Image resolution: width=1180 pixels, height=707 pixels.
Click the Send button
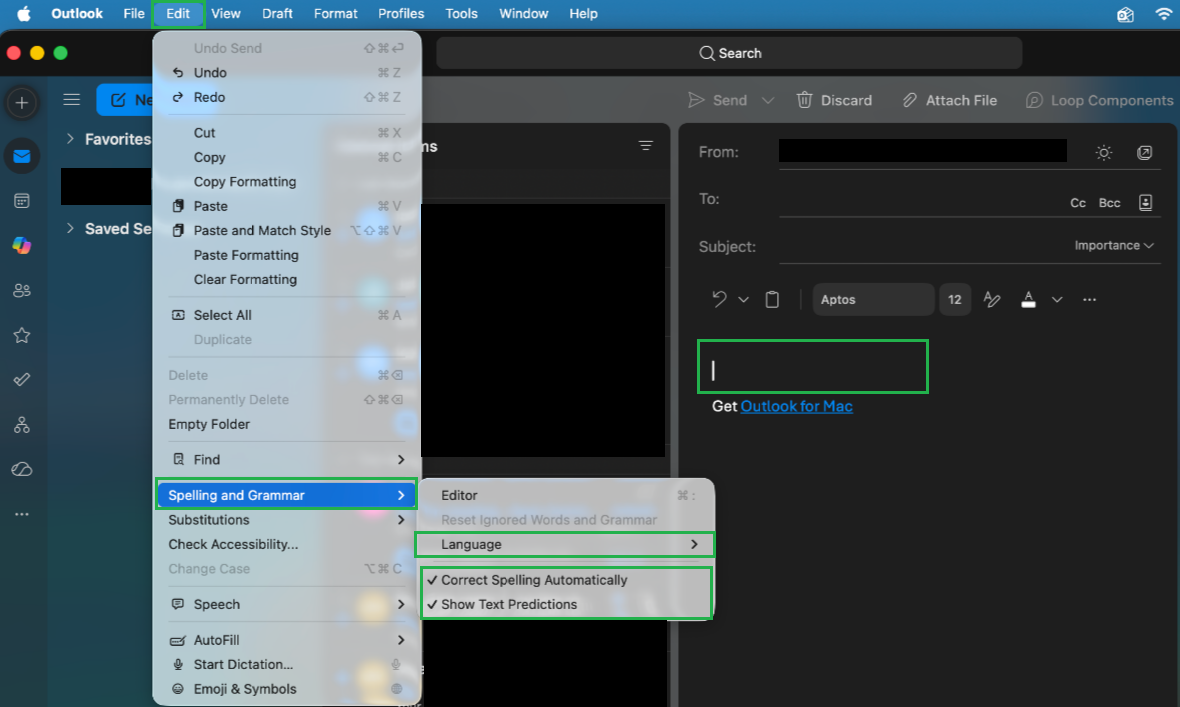[718, 100]
